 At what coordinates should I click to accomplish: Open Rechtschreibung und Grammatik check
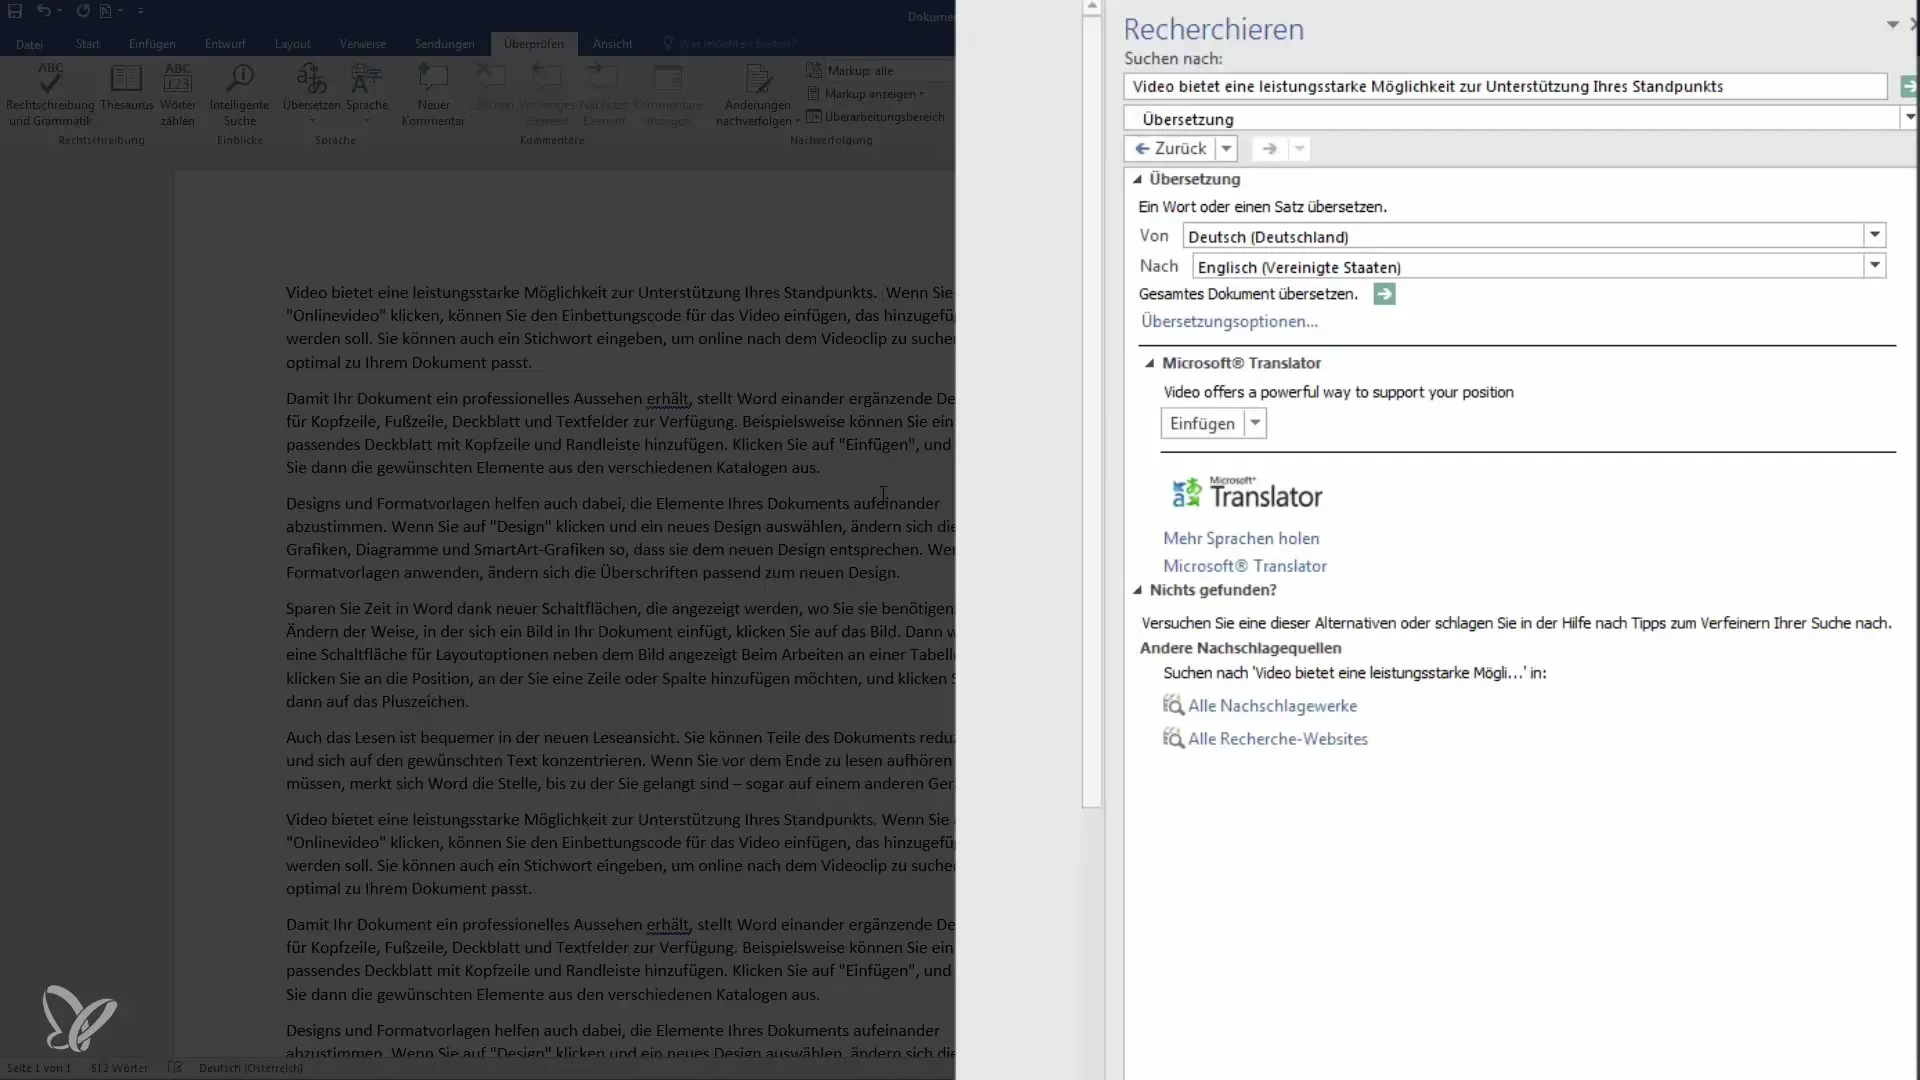pyautogui.click(x=50, y=95)
